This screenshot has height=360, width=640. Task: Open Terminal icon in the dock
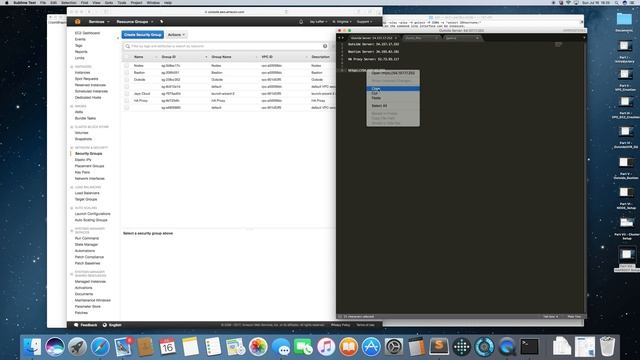(529, 347)
